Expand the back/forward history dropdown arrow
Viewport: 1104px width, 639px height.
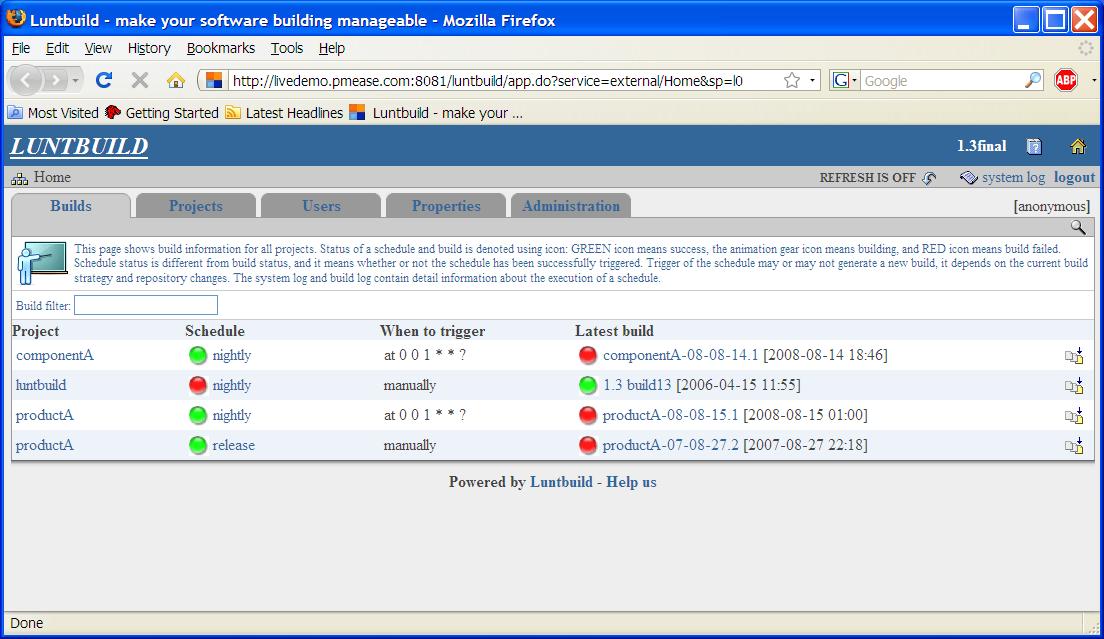(x=76, y=80)
